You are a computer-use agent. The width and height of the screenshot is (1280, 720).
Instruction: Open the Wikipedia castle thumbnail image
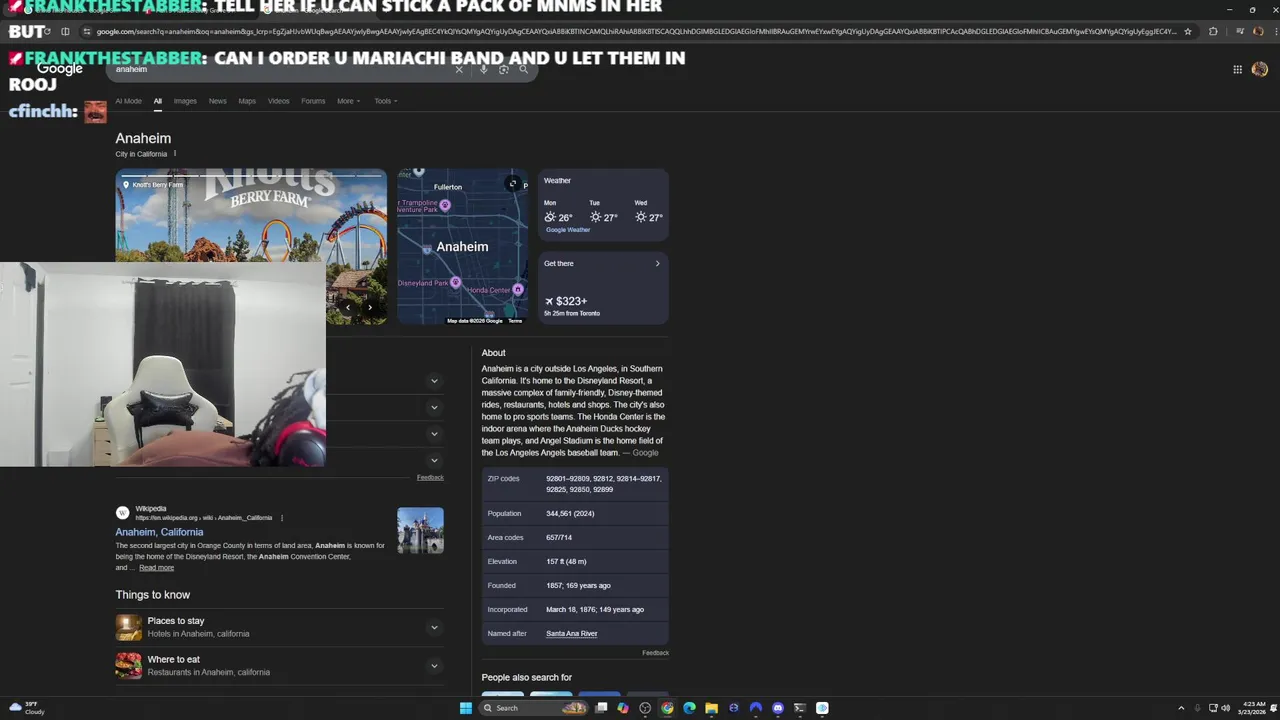[420, 530]
